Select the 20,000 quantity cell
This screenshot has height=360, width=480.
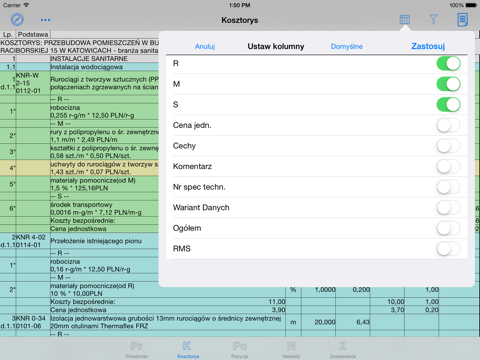319,322
